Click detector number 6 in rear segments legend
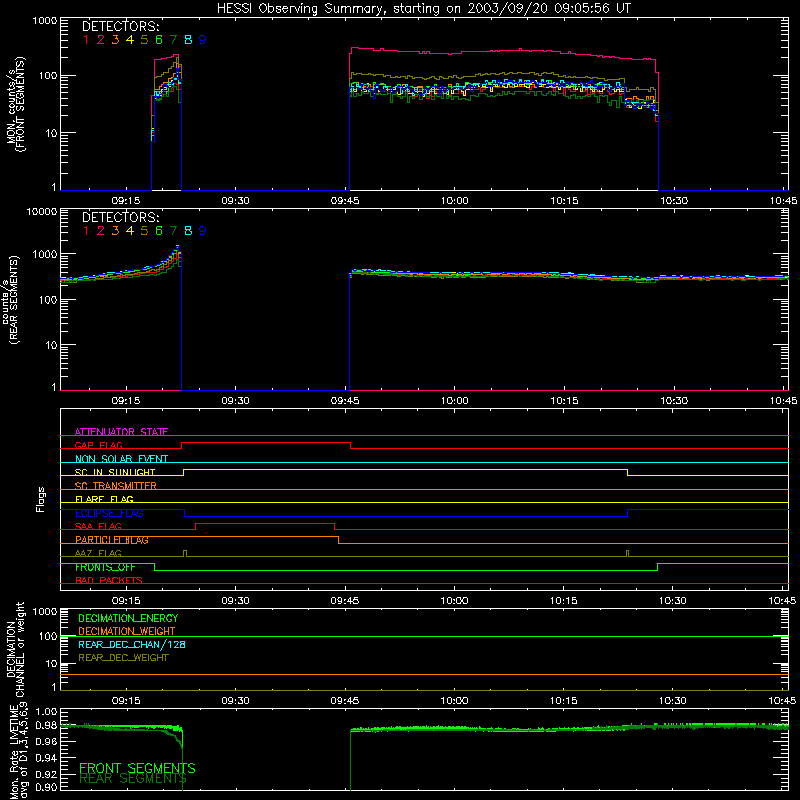The image size is (800, 800). (159, 231)
